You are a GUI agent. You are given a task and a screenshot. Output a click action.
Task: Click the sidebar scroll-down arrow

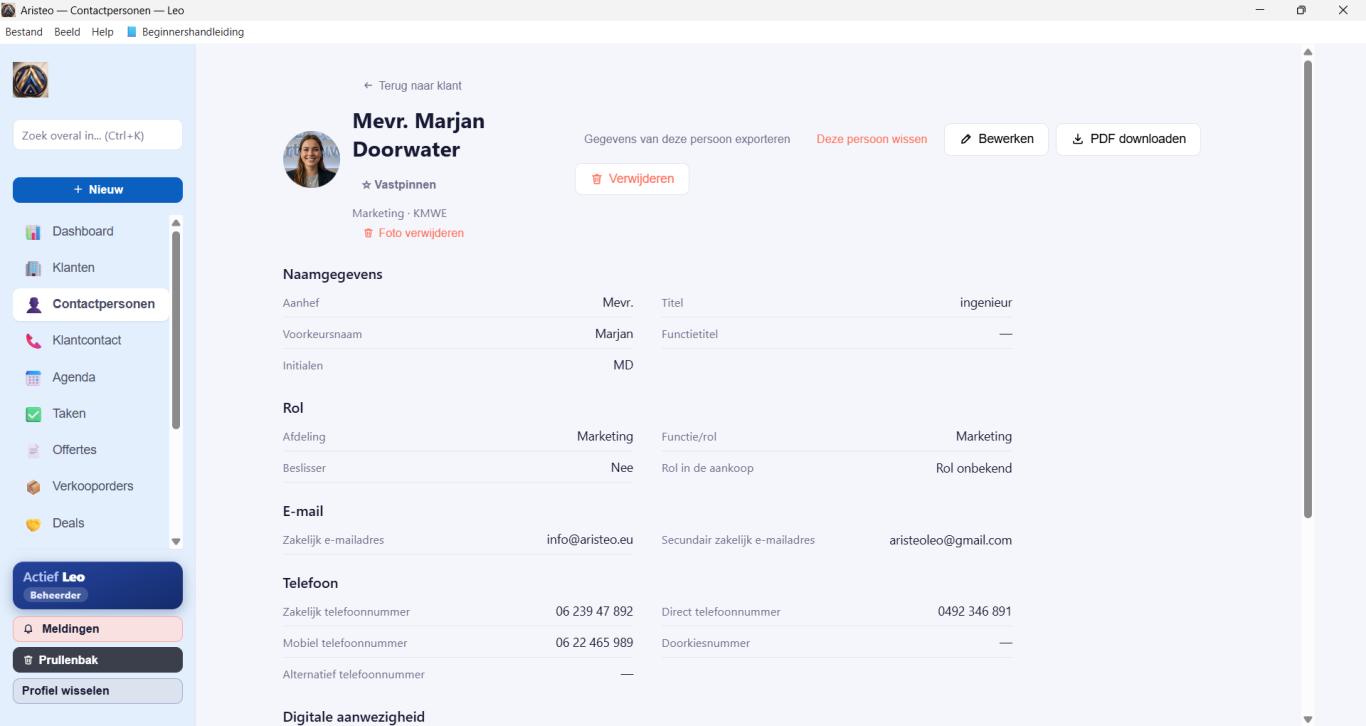pos(176,541)
